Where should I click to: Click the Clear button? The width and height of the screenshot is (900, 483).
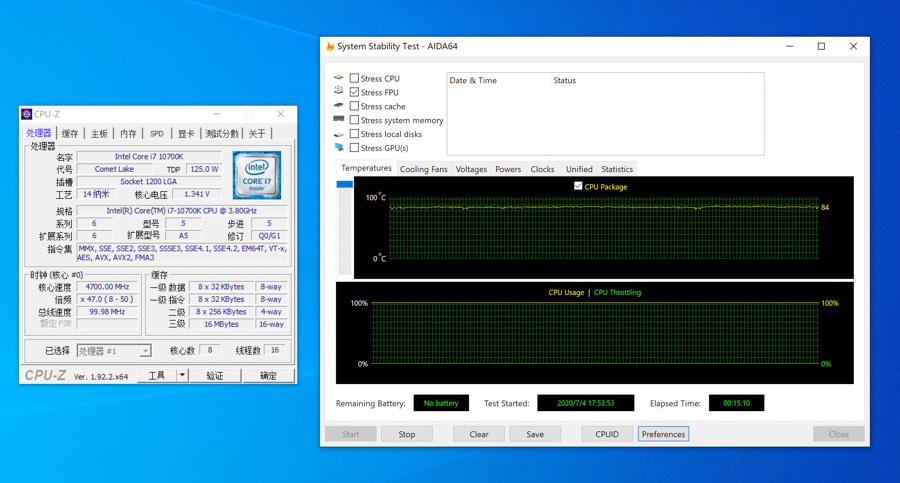pyautogui.click(x=479, y=434)
